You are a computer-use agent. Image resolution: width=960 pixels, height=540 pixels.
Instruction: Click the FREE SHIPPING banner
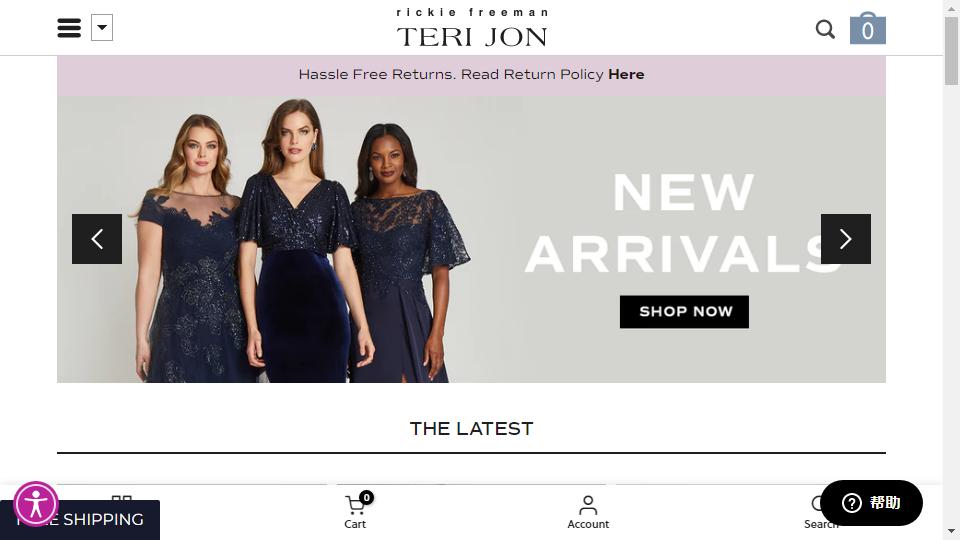click(80, 520)
